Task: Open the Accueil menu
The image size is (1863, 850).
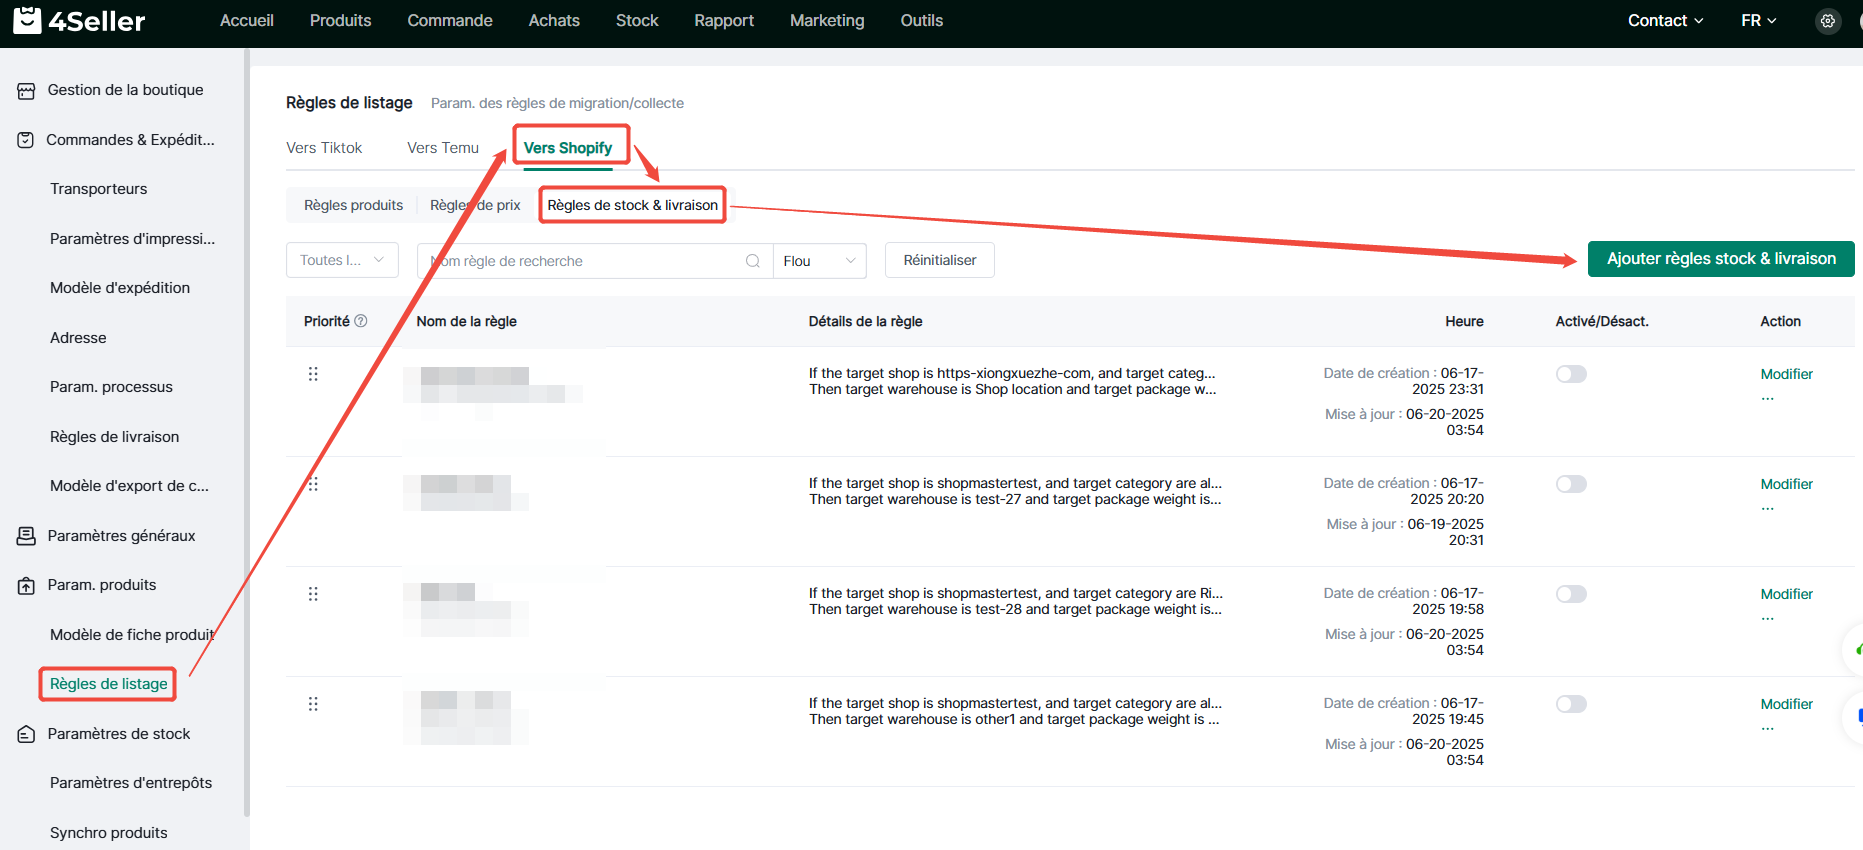Action: pyautogui.click(x=247, y=20)
